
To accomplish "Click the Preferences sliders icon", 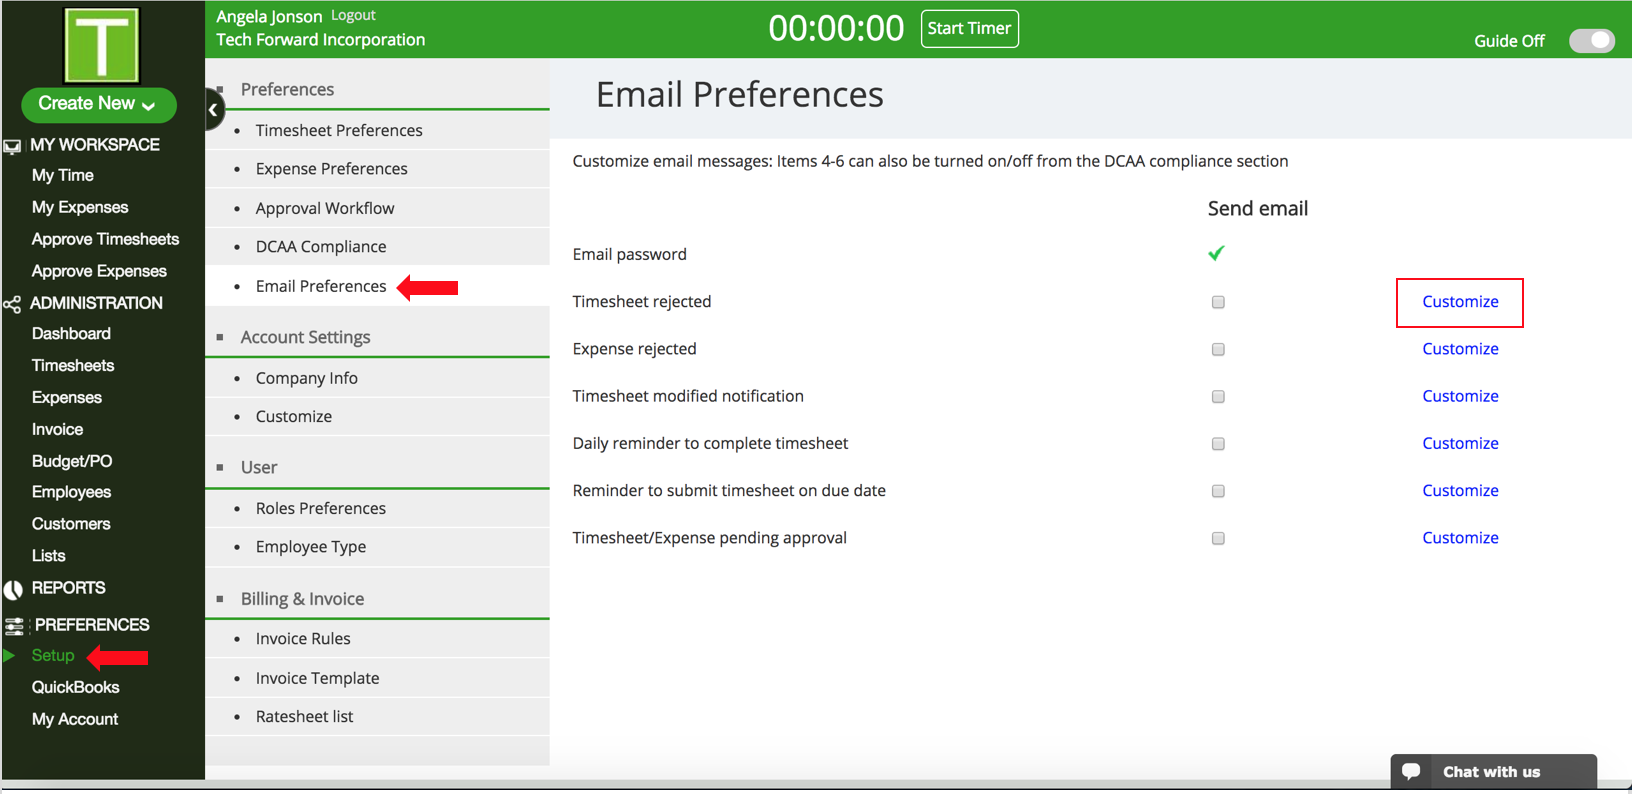I will click(x=14, y=626).
